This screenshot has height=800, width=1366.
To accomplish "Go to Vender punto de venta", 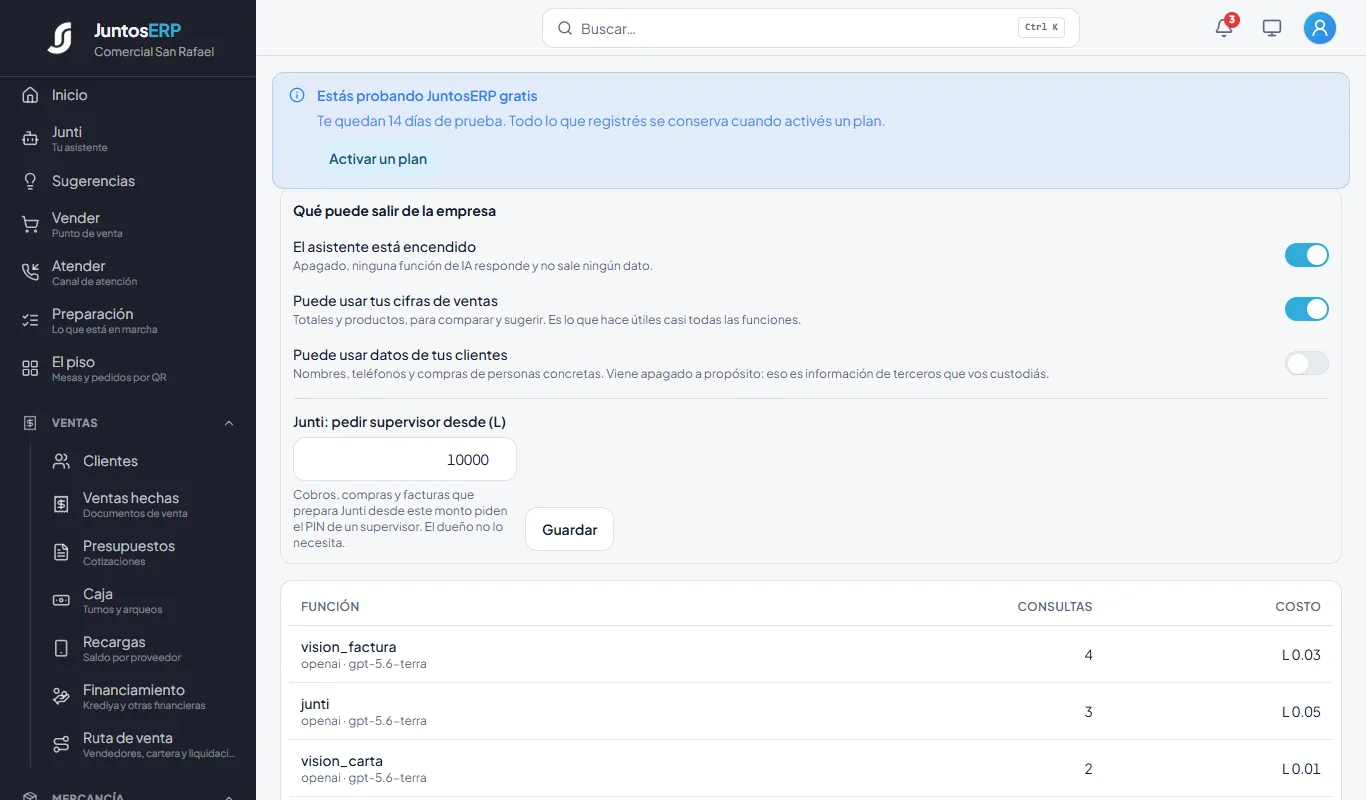I will click(x=128, y=225).
